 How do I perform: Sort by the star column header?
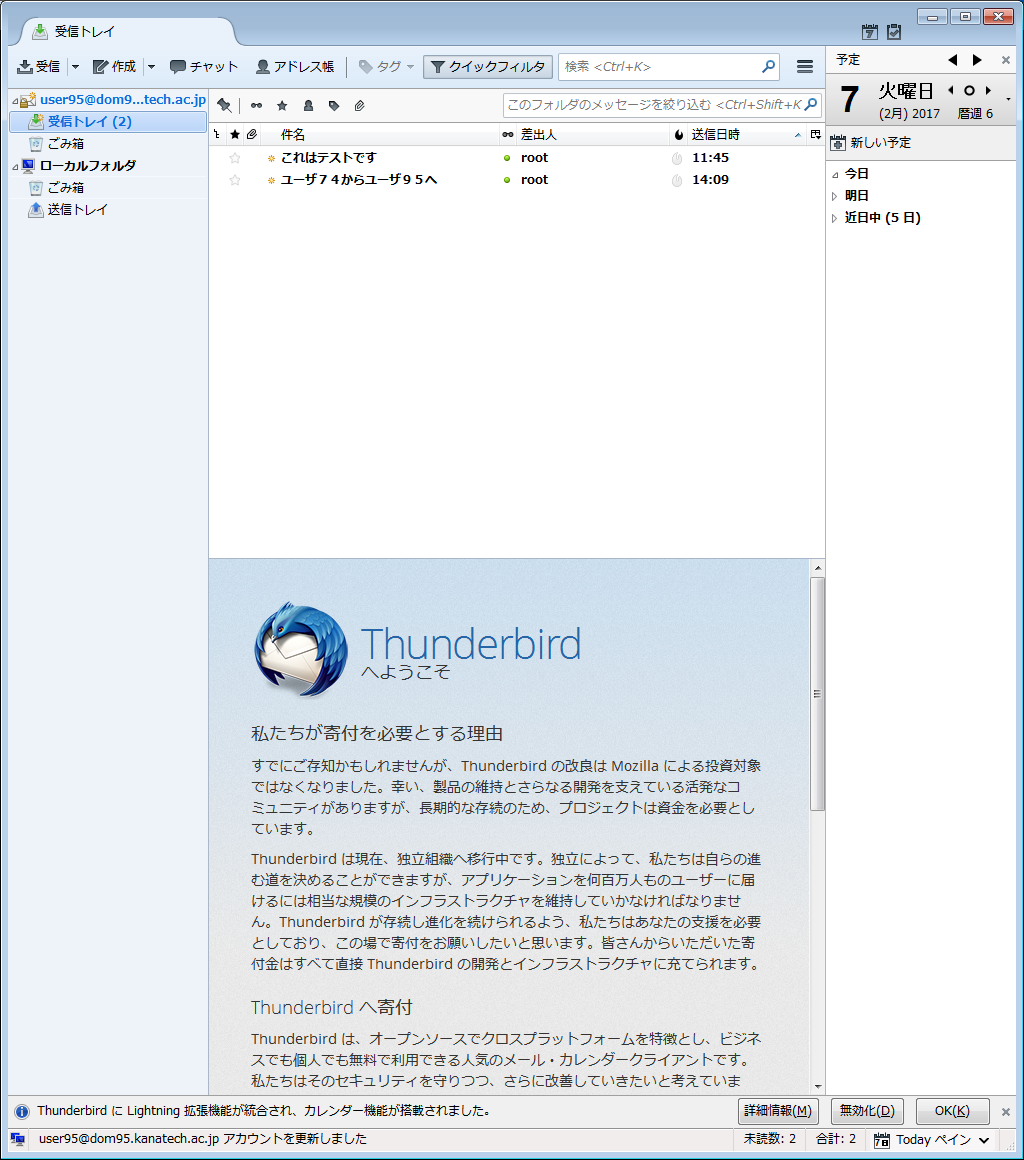[235, 135]
